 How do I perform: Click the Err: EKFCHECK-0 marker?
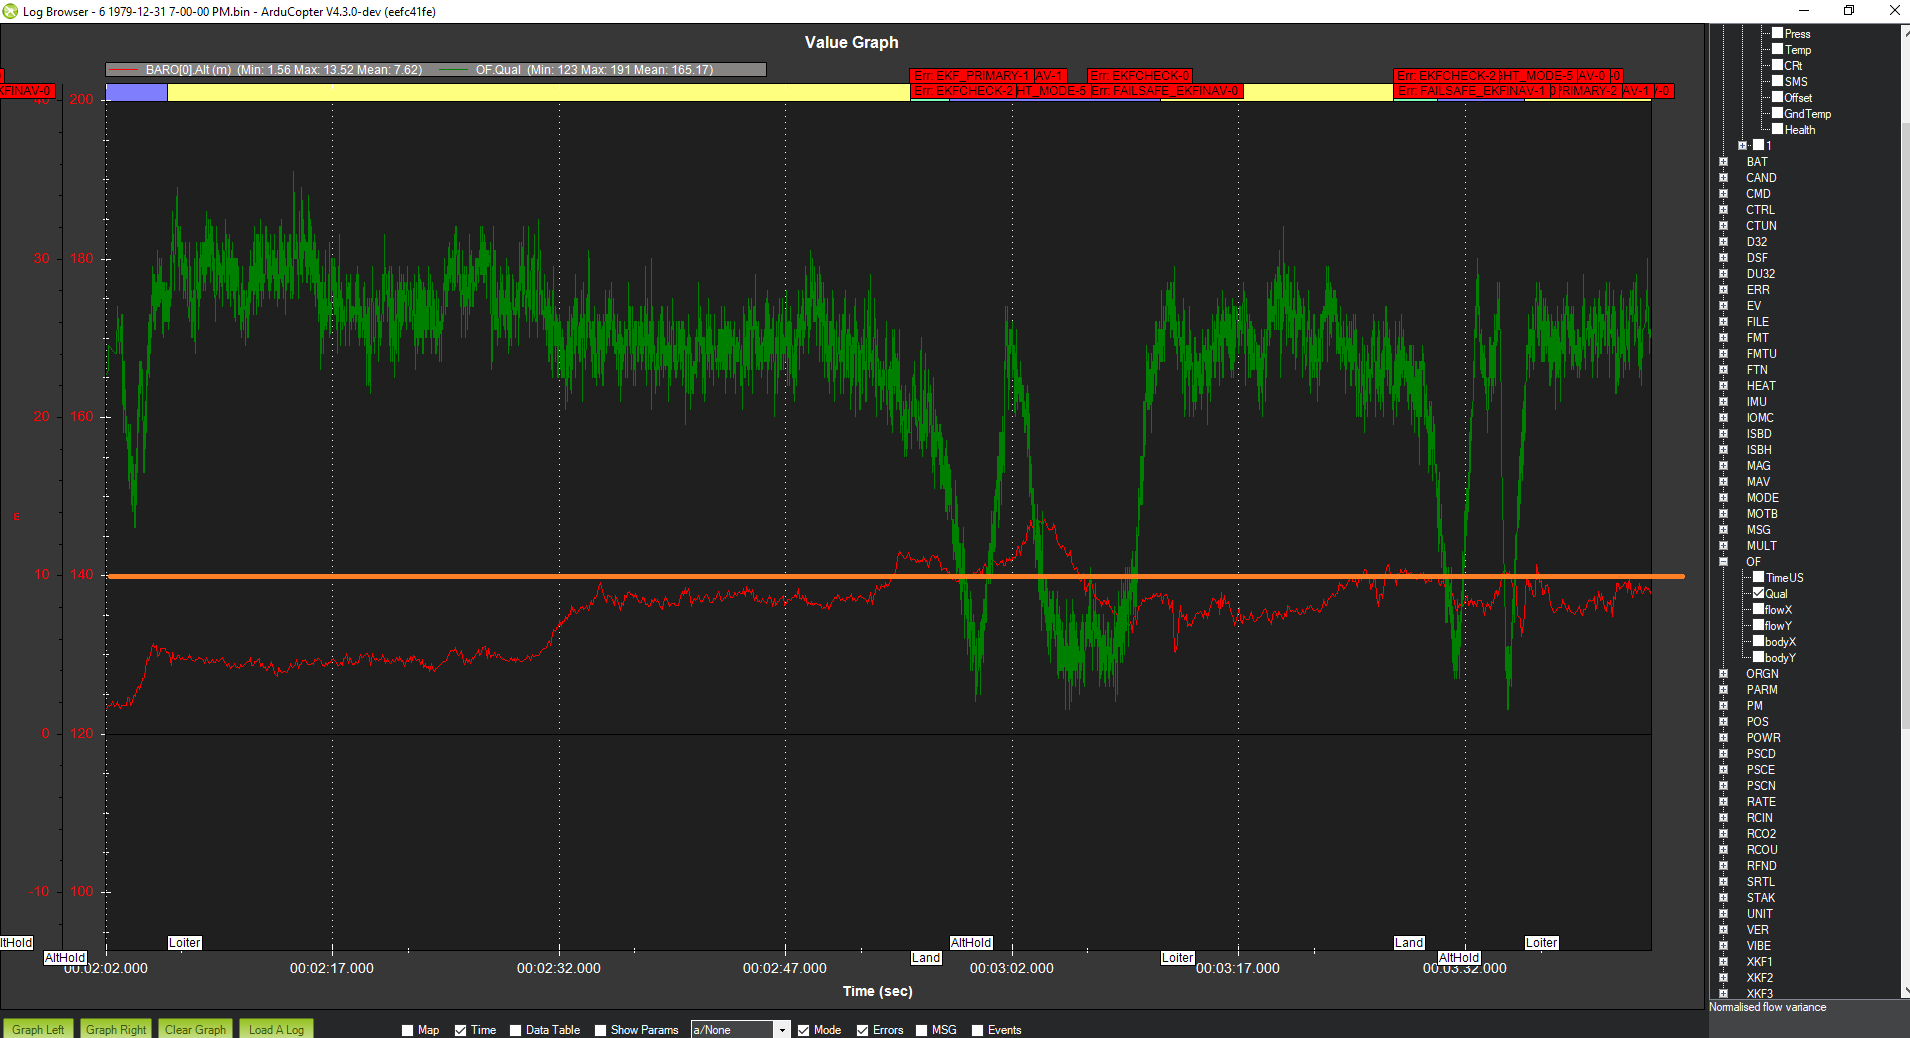click(x=1140, y=76)
